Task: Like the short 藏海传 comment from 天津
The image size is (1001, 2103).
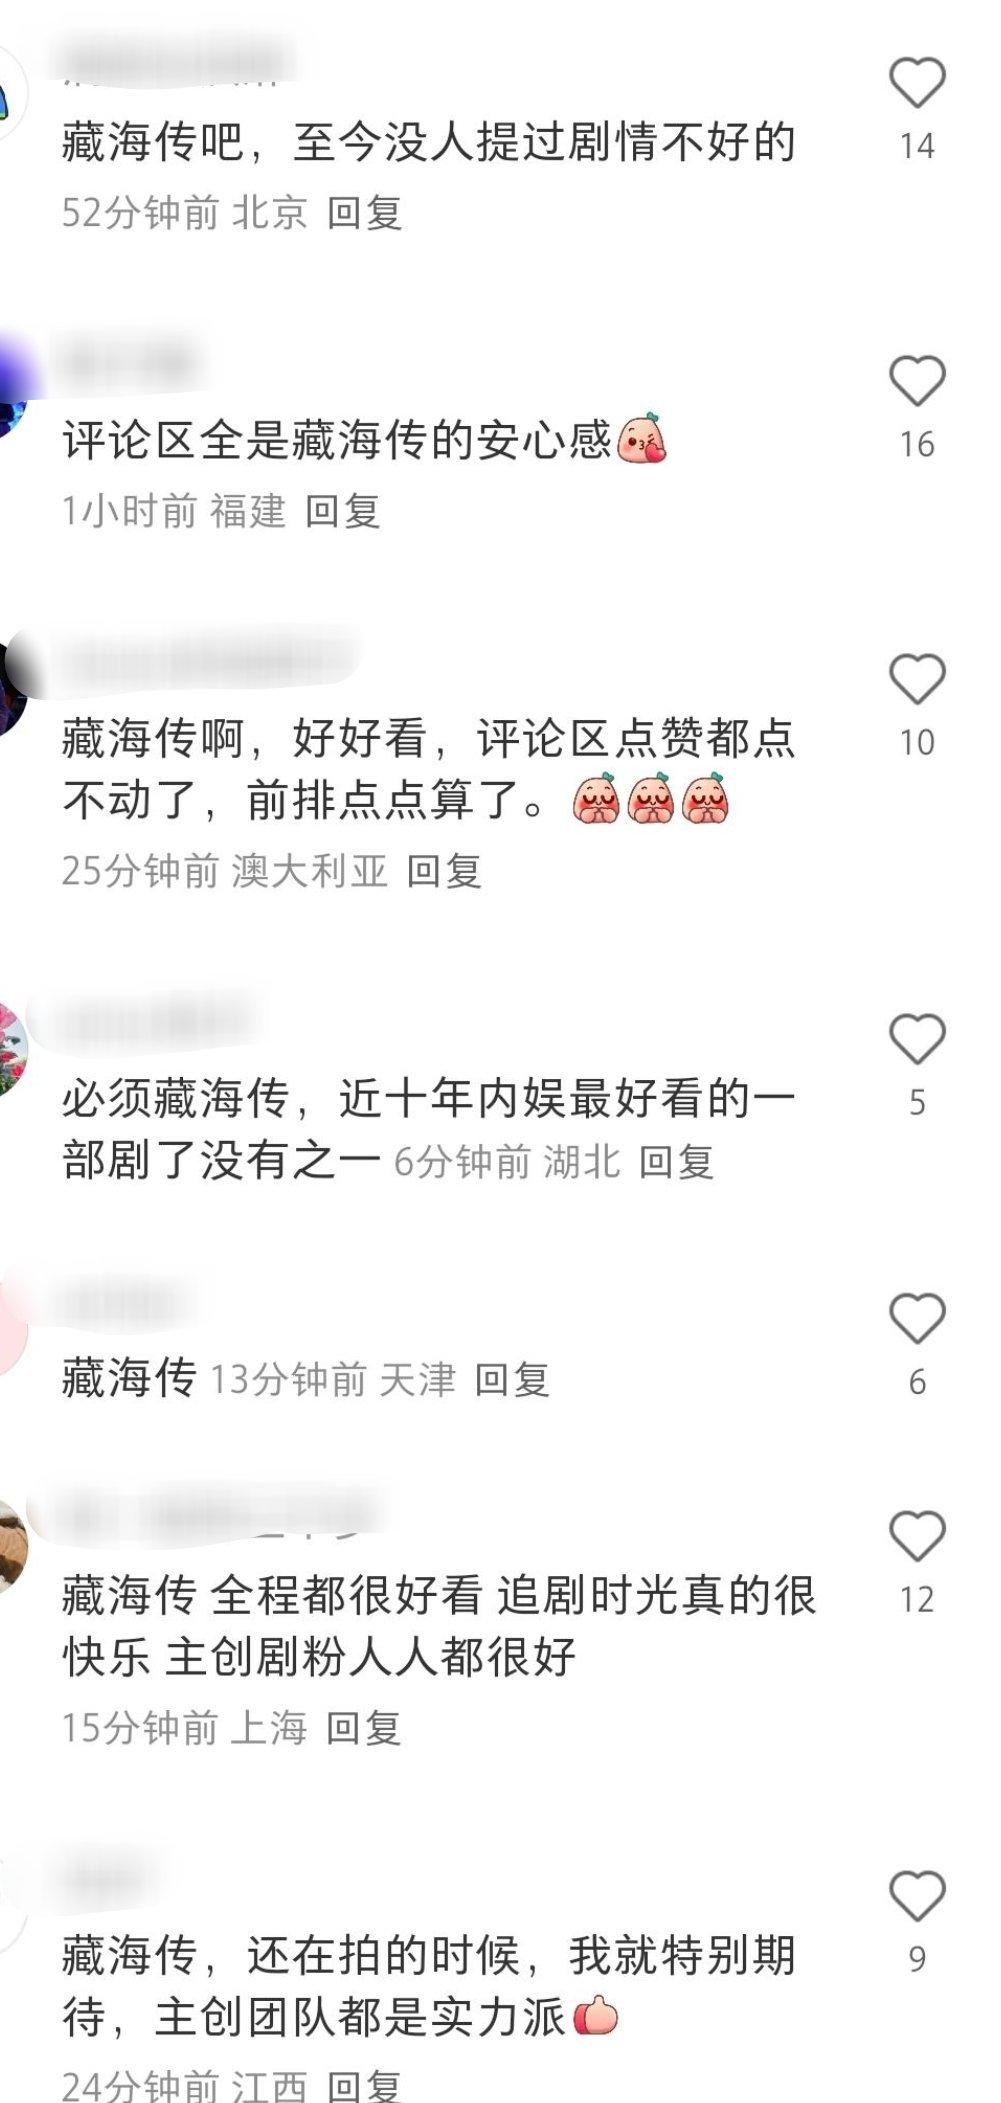Action: click(x=917, y=1320)
